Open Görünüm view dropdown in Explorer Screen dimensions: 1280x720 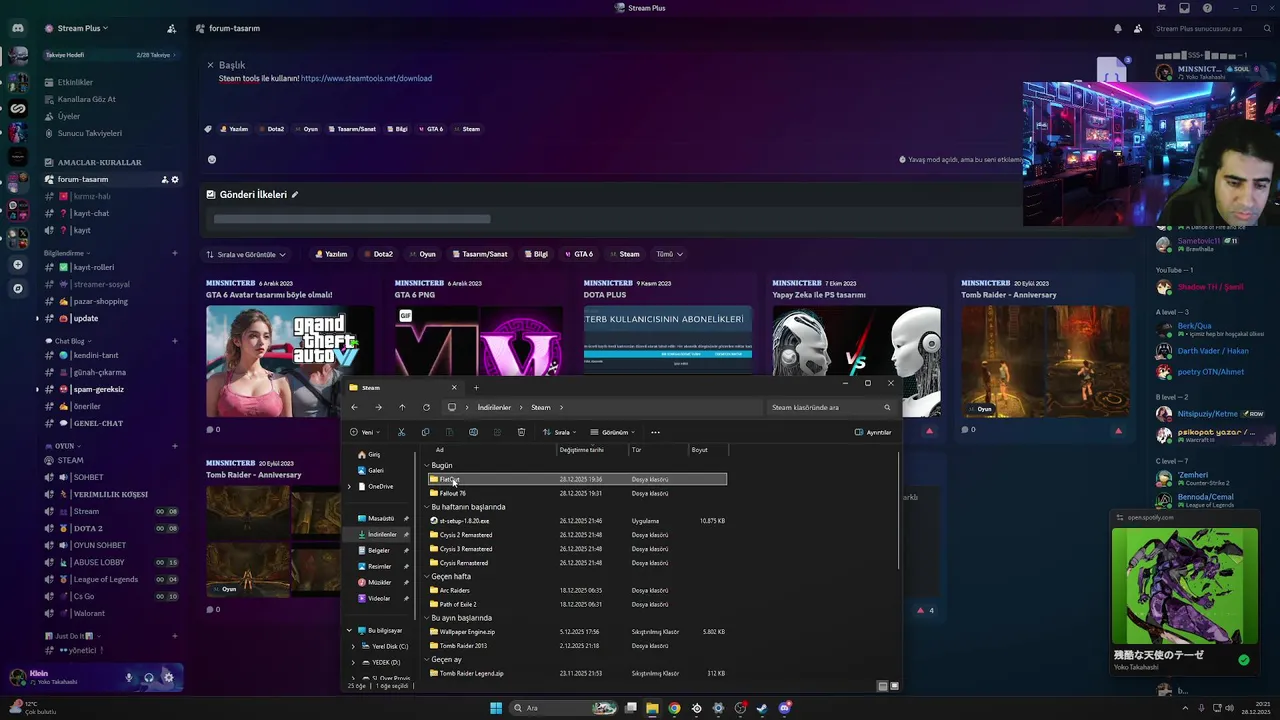tap(612, 432)
